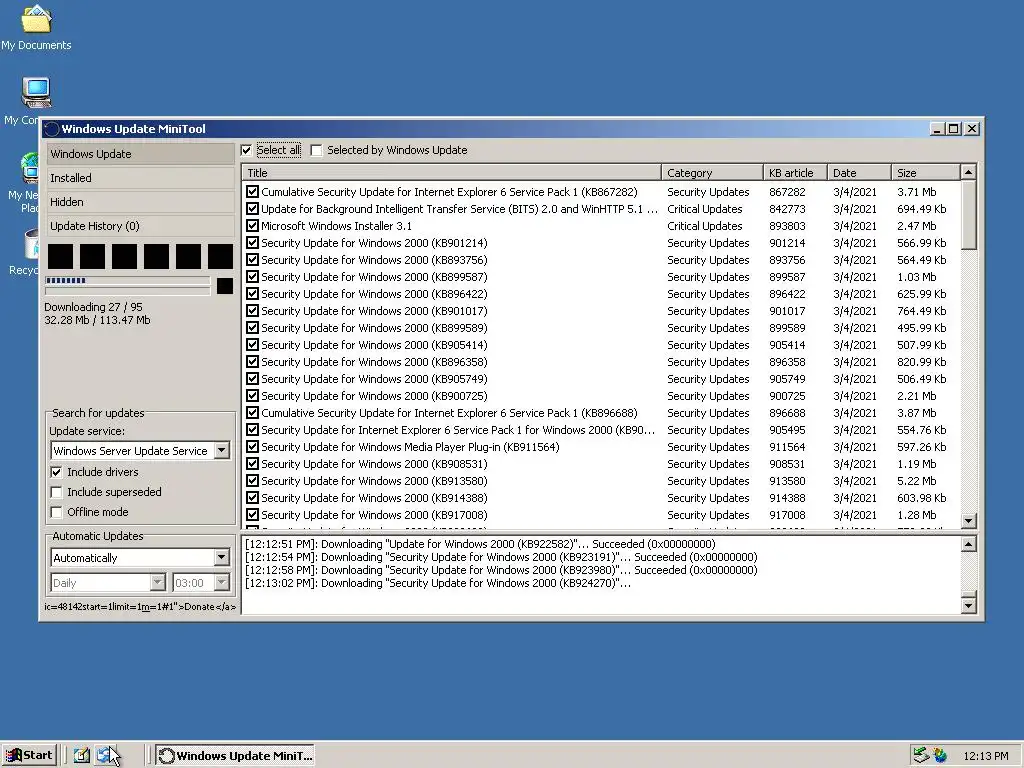Viewport: 1024px width, 768px height.
Task: Uncheck the Microsoft Windows Installer 3.1 update
Action: tap(252, 226)
